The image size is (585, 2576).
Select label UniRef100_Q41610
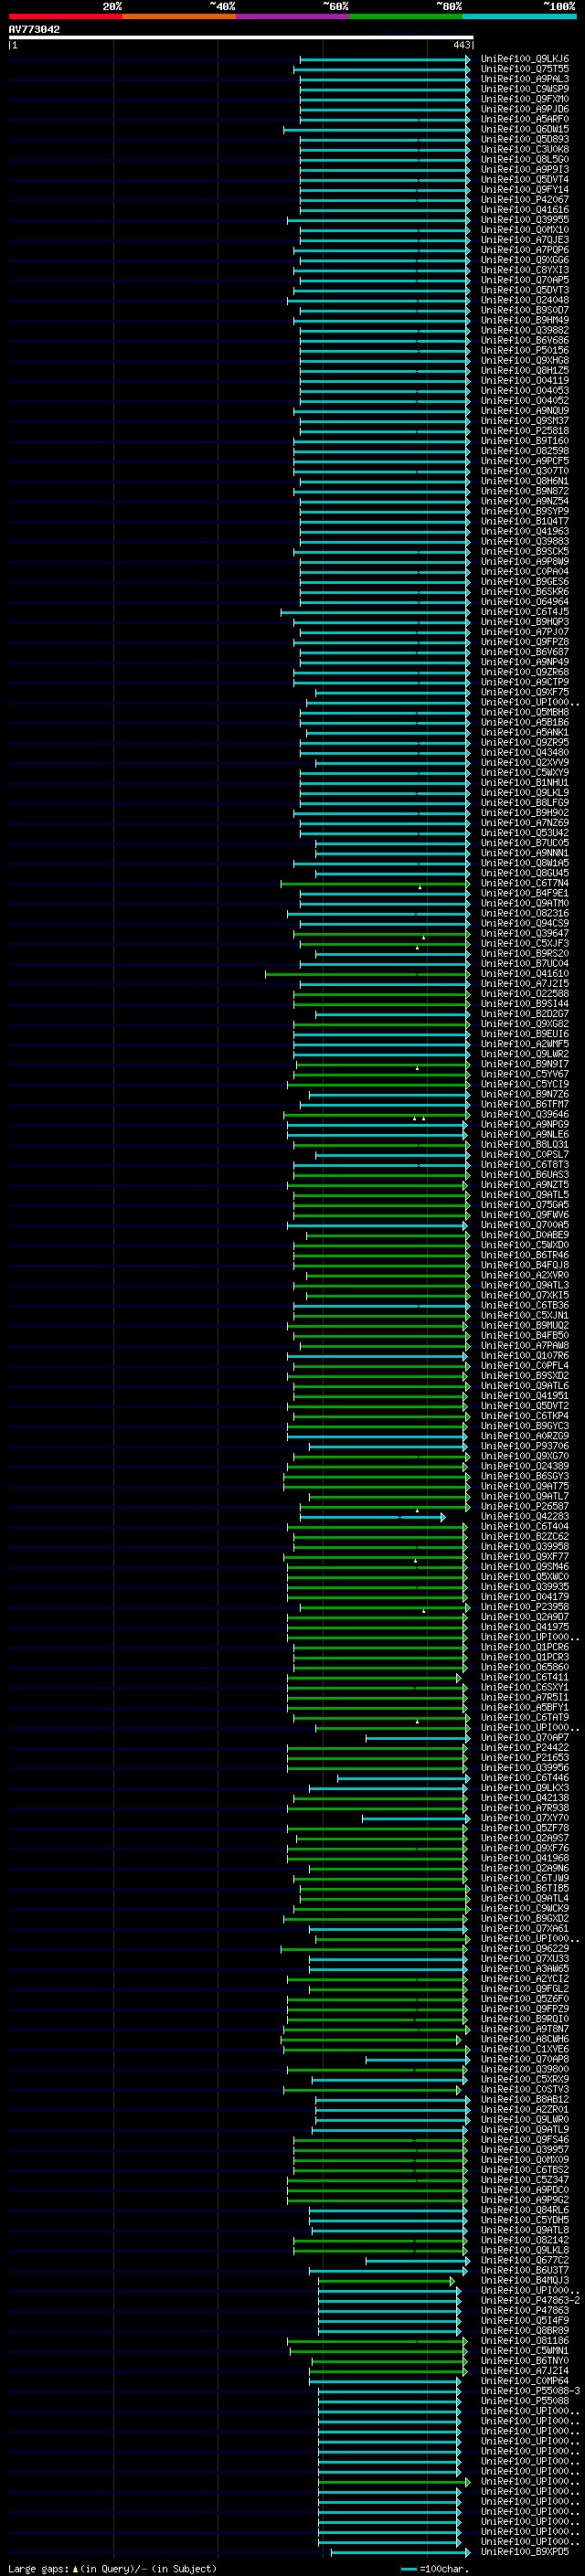tap(525, 974)
